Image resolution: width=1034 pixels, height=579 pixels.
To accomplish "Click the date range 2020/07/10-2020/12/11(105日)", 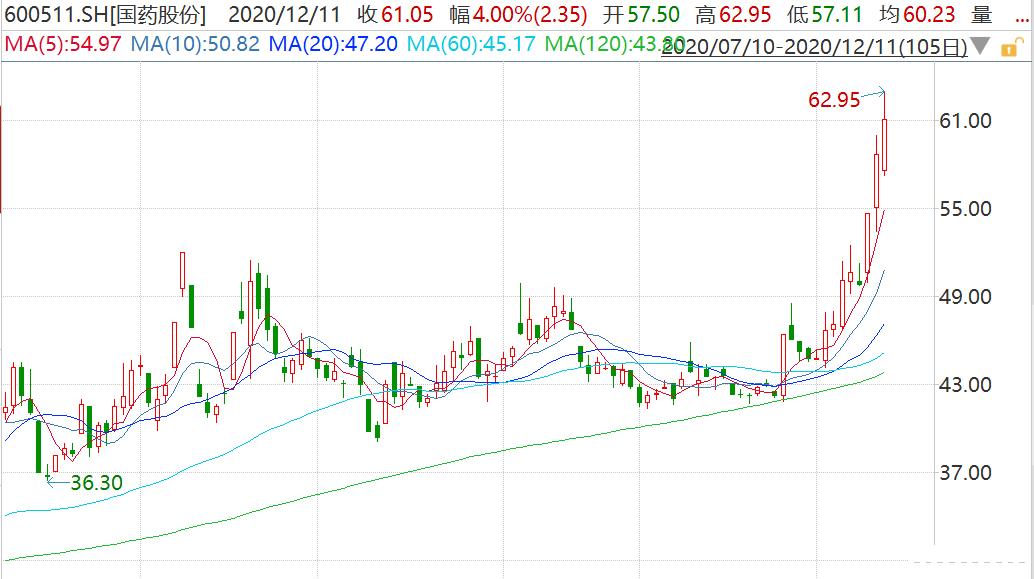I will click(814, 47).
